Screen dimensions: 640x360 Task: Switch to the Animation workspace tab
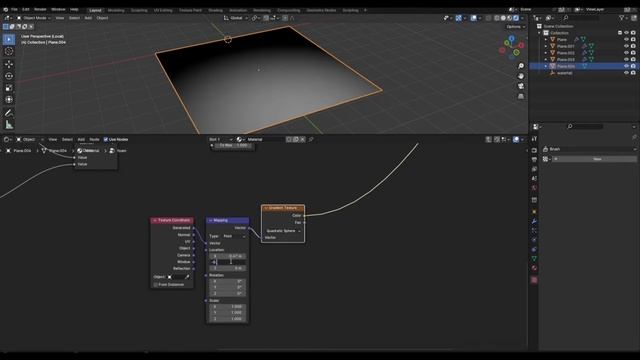point(238,10)
